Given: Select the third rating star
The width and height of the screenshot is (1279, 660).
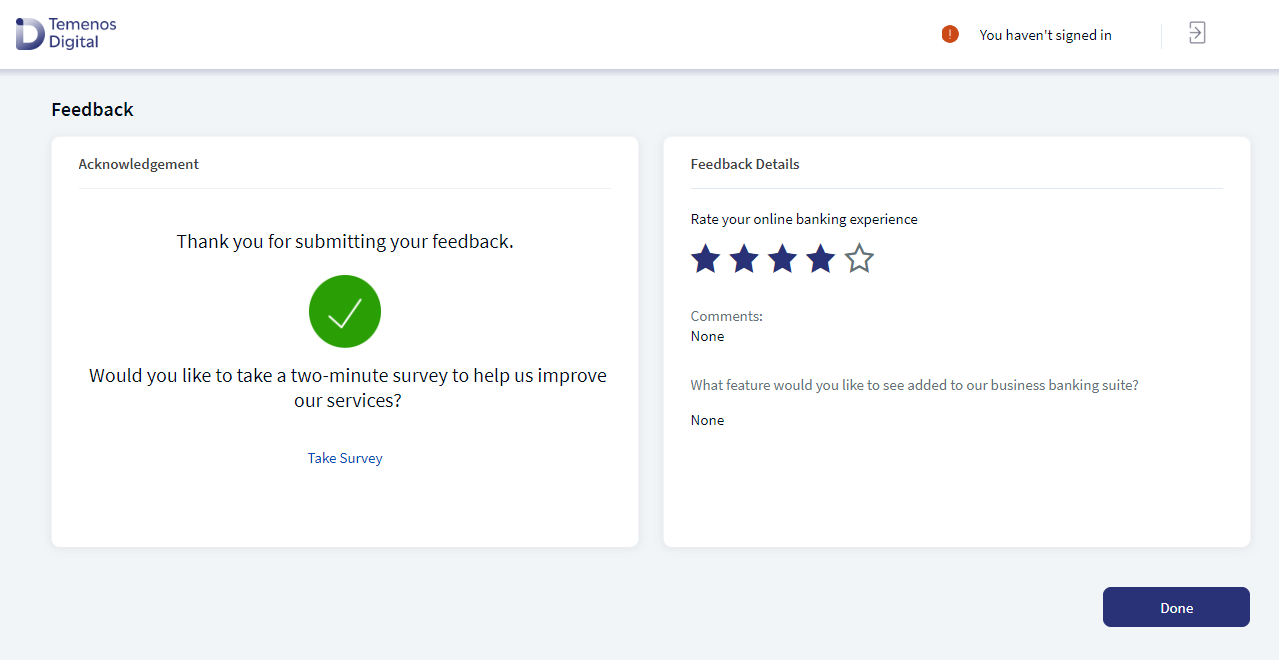Looking at the screenshot, I should [782, 259].
